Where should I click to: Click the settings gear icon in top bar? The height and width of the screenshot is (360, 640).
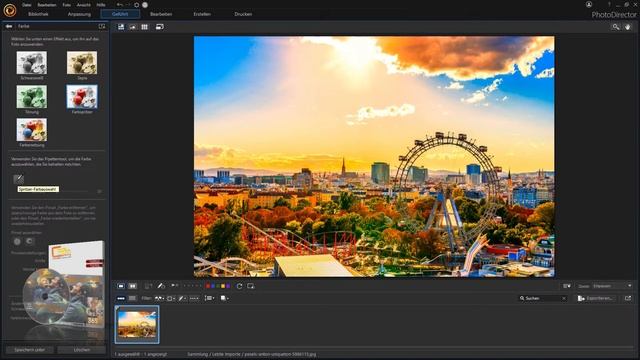point(137,5)
